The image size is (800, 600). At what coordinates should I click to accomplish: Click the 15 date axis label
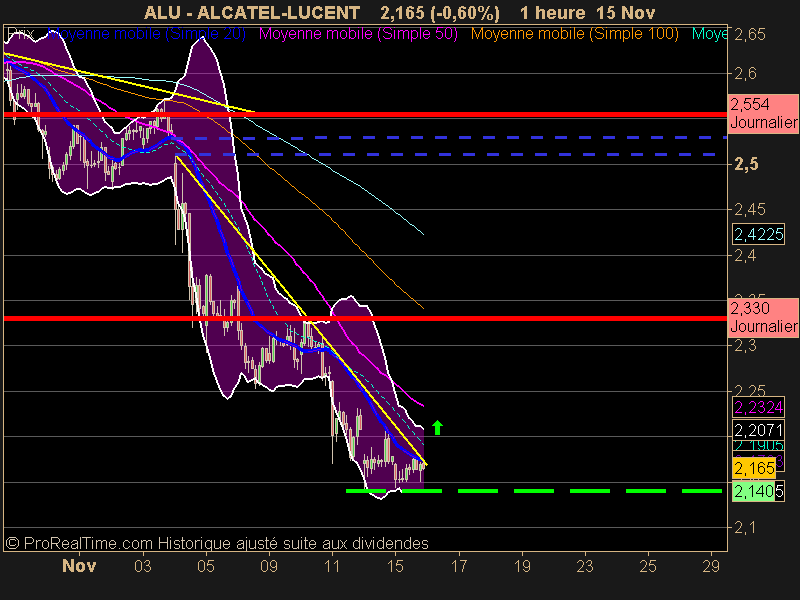pos(395,566)
